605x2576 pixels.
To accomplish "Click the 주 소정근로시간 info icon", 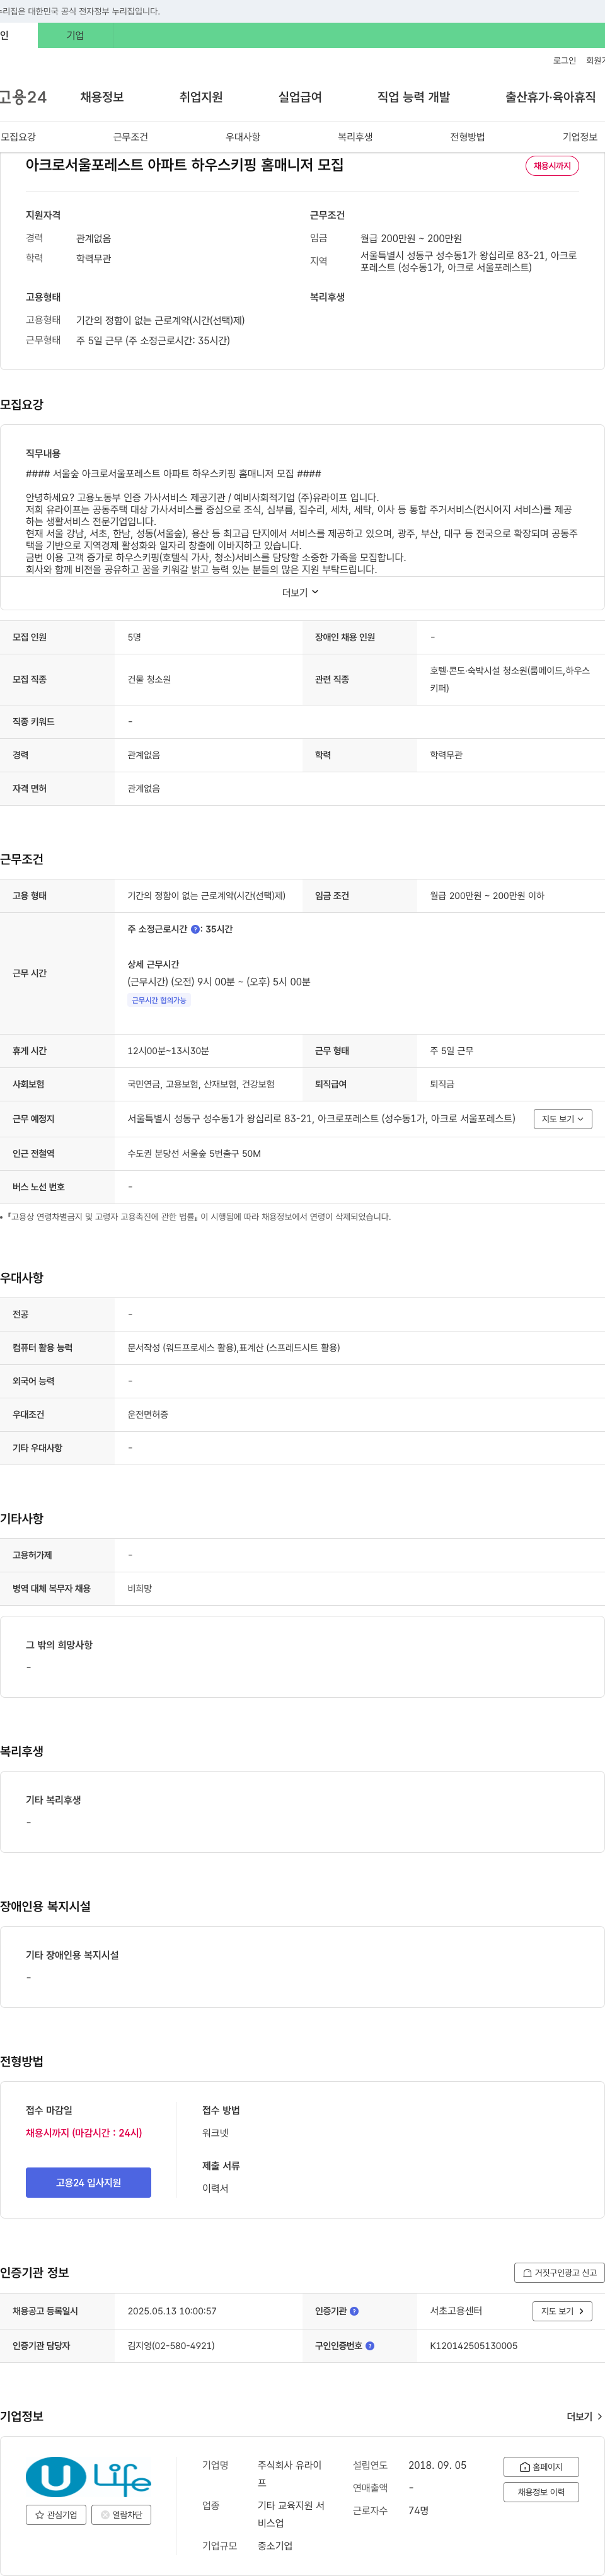I will pos(195,930).
